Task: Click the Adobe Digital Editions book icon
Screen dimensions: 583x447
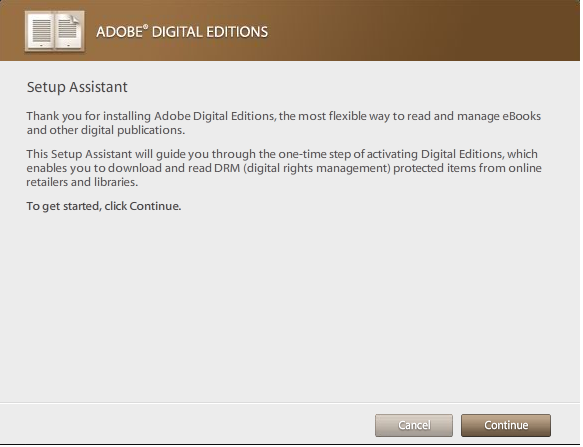Action: coord(55,31)
